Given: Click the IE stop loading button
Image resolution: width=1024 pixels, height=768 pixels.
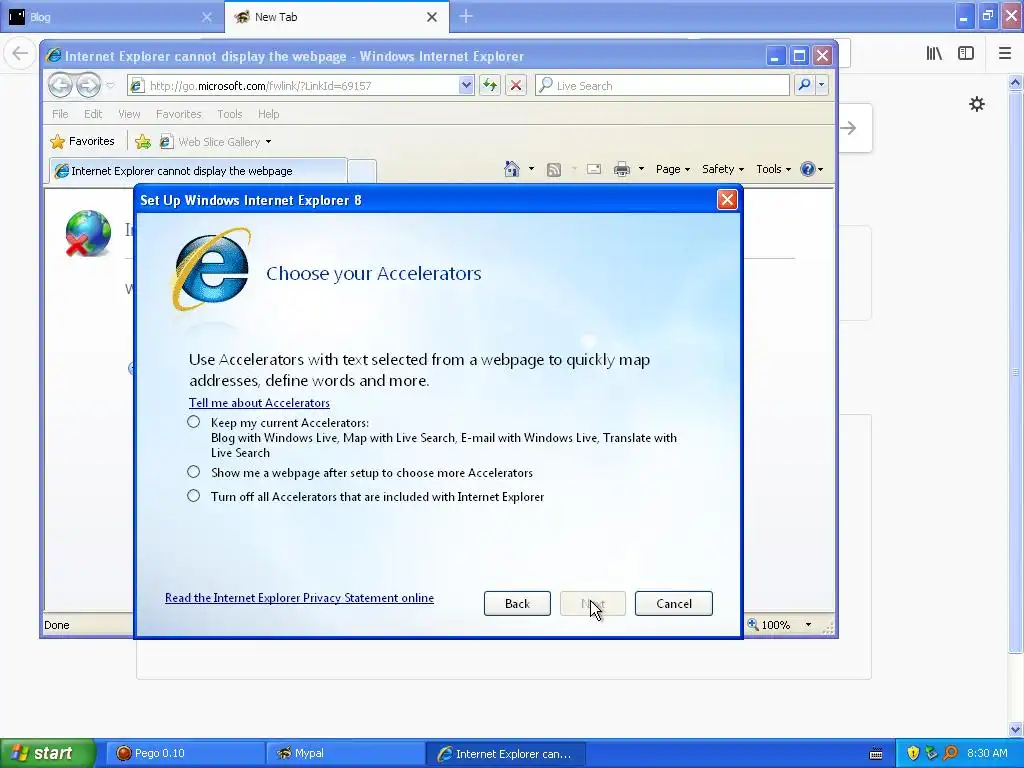Looking at the screenshot, I should pyautogui.click(x=516, y=85).
